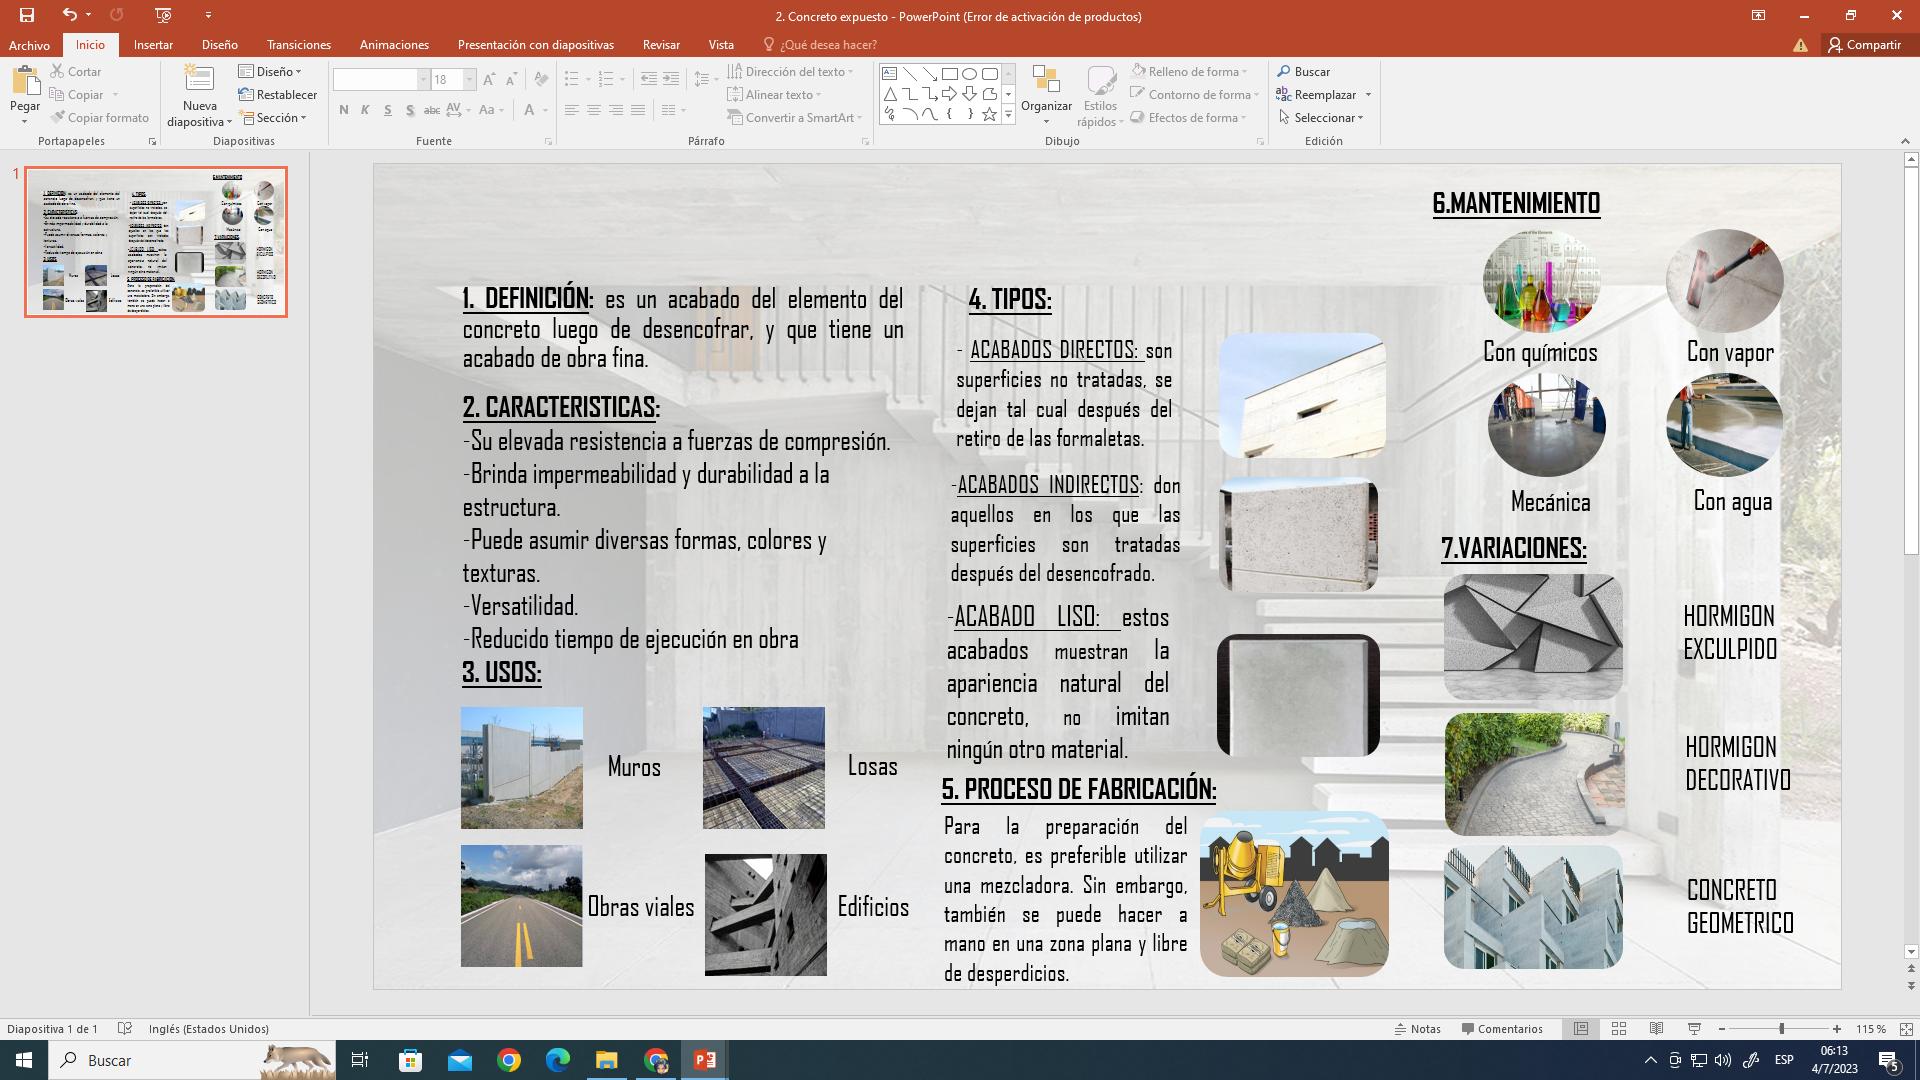This screenshot has width=1920, height=1080.
Task: Select slide 1 thumbnail in panel
Action: click(156, 242)
